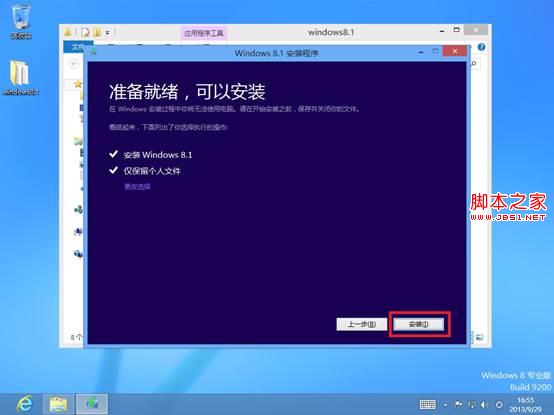
Task: Click the 更改选择 link
Action: click(137, 186)
